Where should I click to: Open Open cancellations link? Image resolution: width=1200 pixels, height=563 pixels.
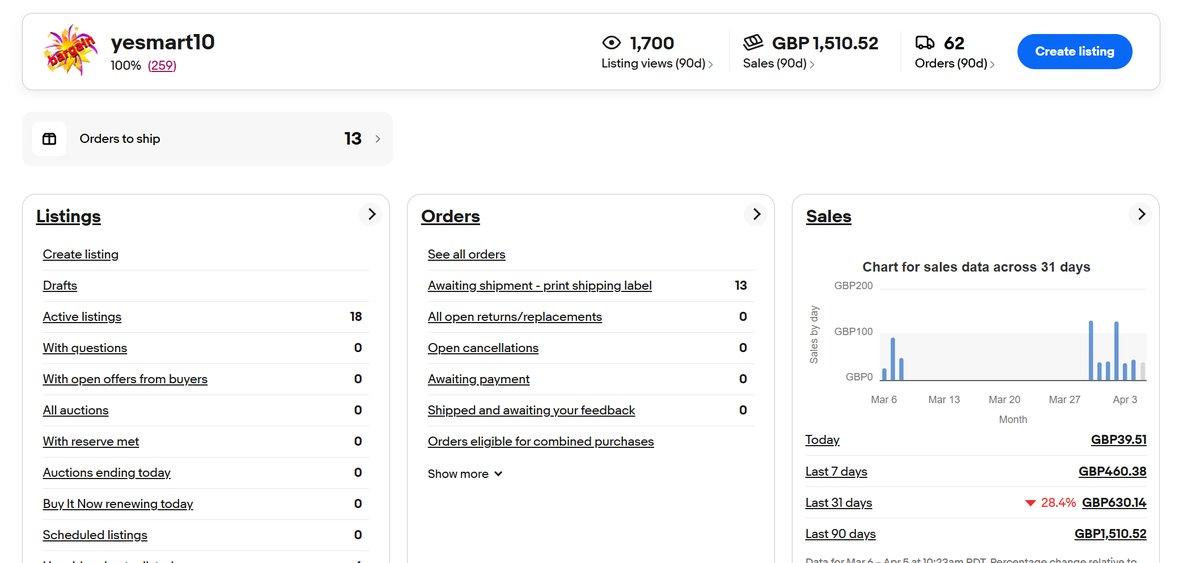(483, 348)
